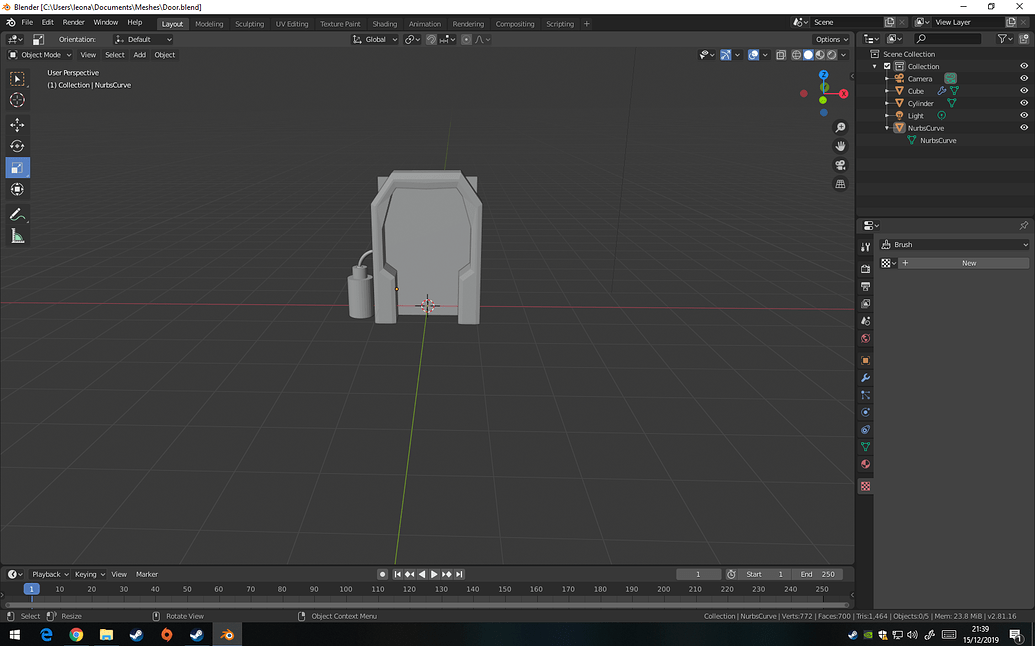Switch to the Sculpting workspace tab
Image resolution: width=1035 pixels, height=646 pixels.
[x=250, y=24]
